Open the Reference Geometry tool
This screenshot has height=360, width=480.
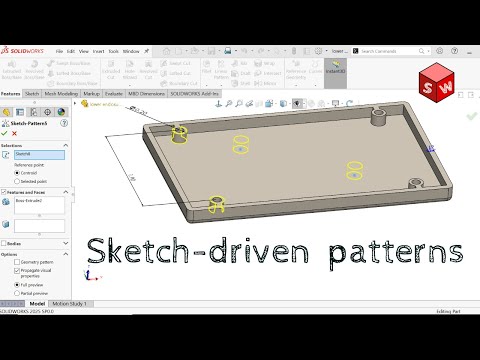click(296, 70)
